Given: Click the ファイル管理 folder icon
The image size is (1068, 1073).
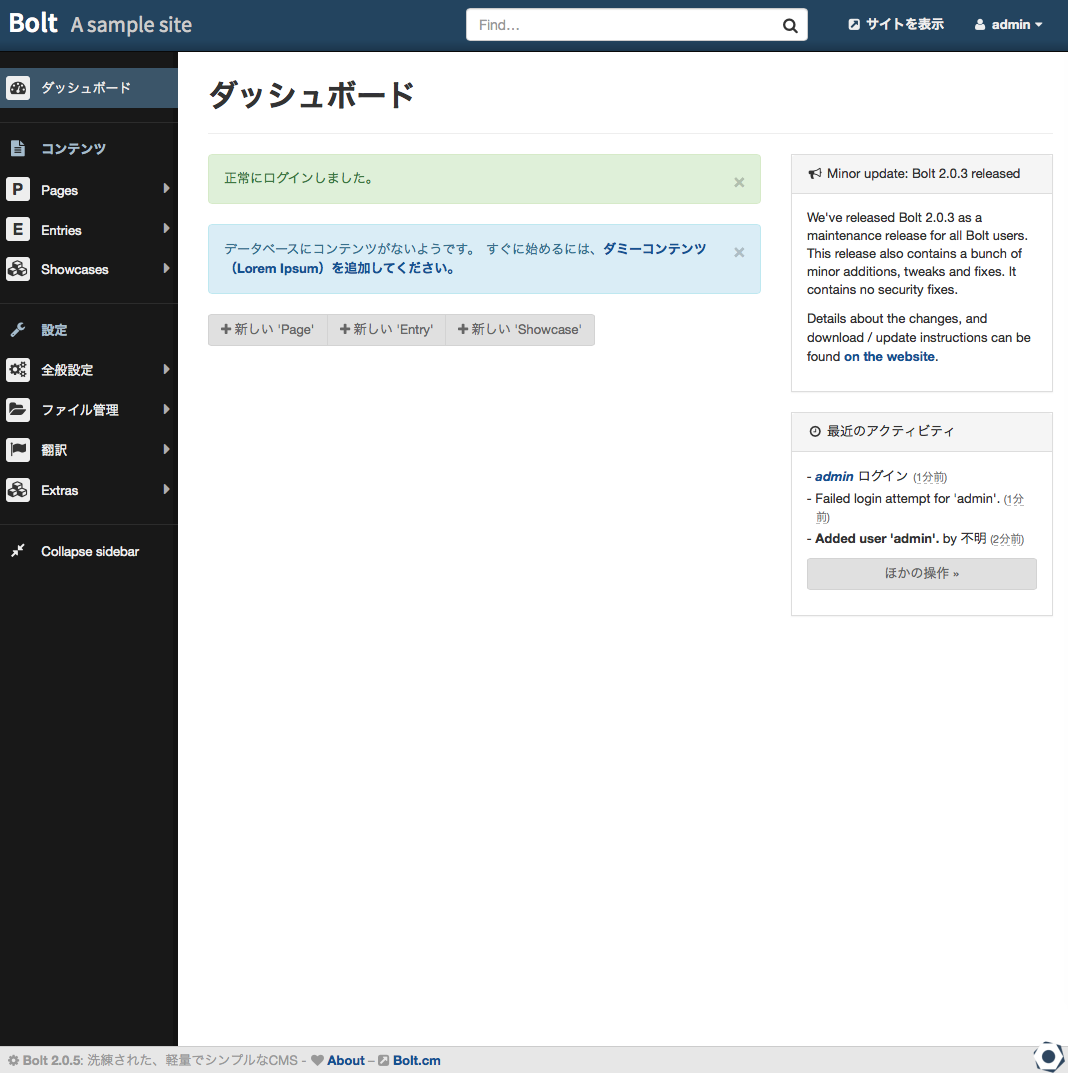Looking at the screenshot, I should coord(18,409).
